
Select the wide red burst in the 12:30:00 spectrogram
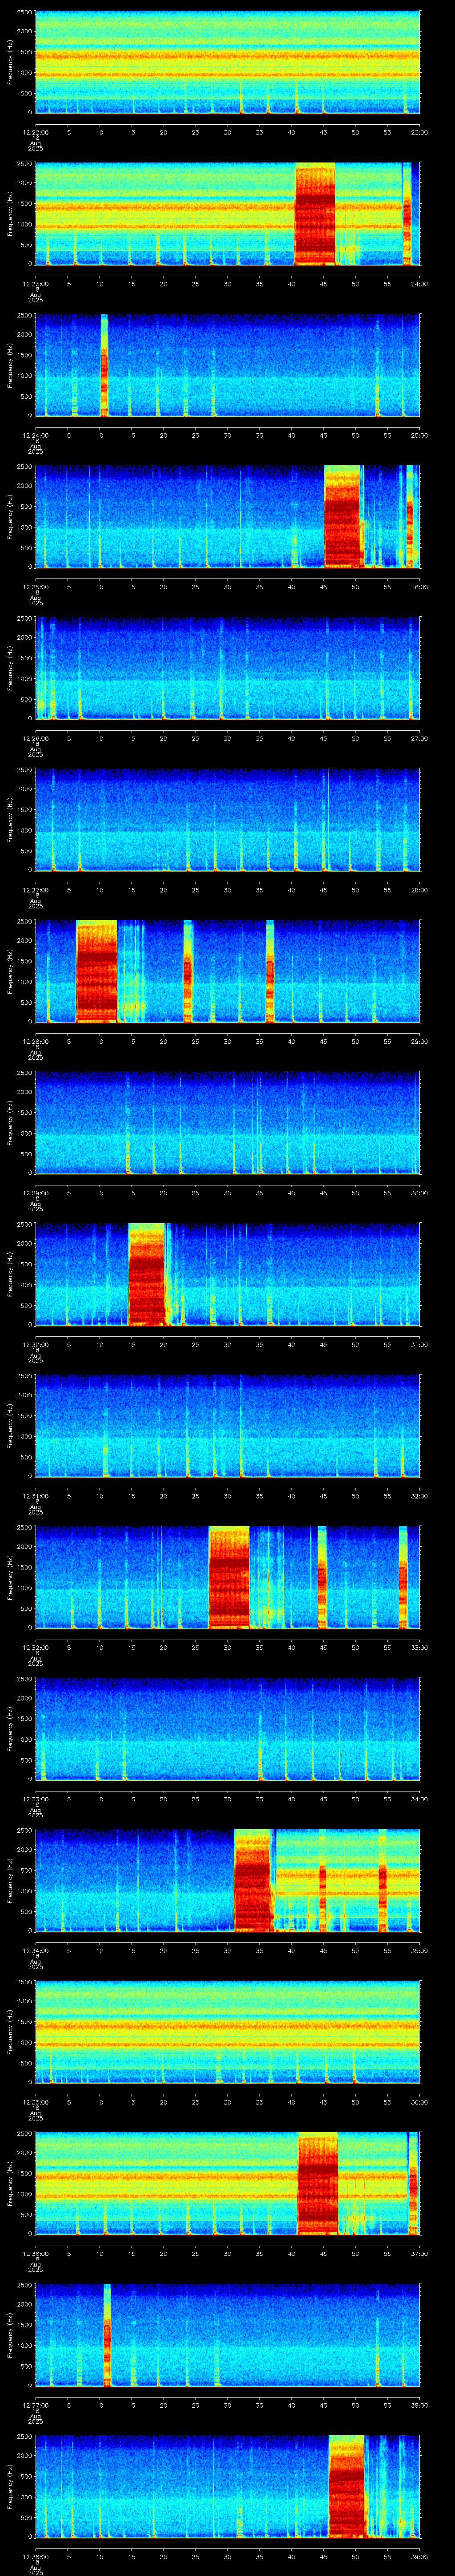pyautogui.click(x=146, y=1274)
